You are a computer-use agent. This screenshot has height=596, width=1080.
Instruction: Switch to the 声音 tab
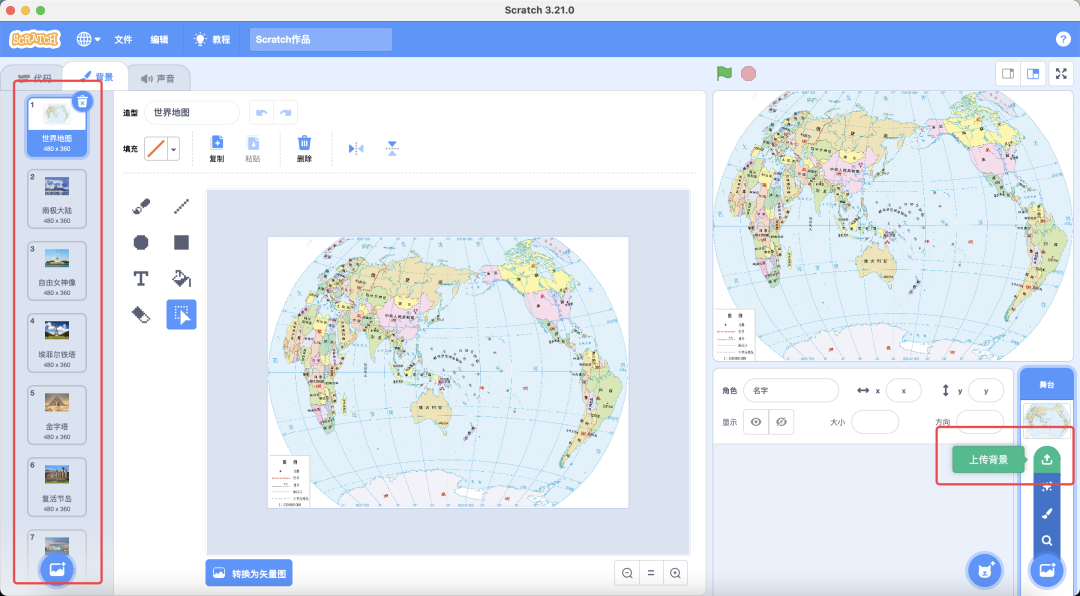[x=158, y=79]
